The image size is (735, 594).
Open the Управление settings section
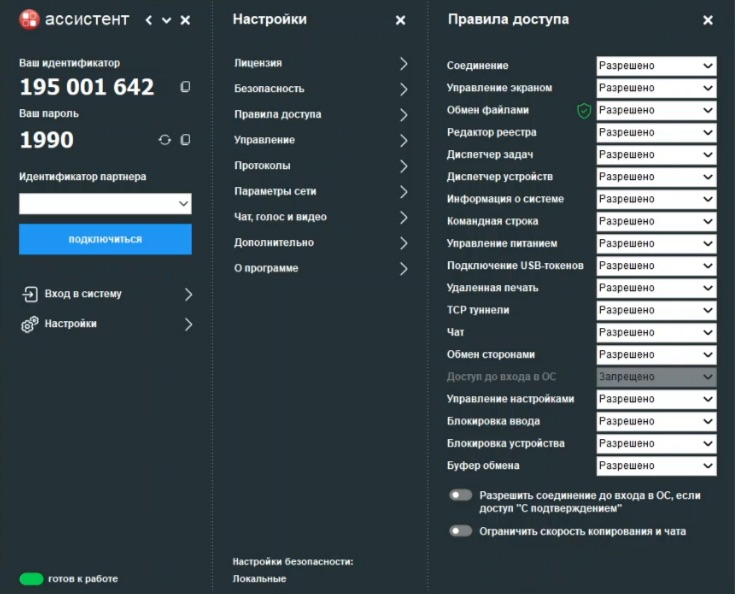pos(321,140)
